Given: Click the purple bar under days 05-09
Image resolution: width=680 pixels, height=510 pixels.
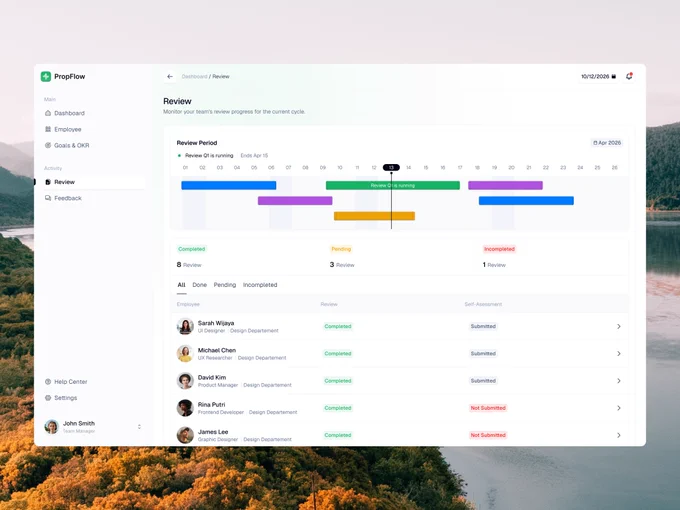Looking at the screenshot, I should click(295, 200).
